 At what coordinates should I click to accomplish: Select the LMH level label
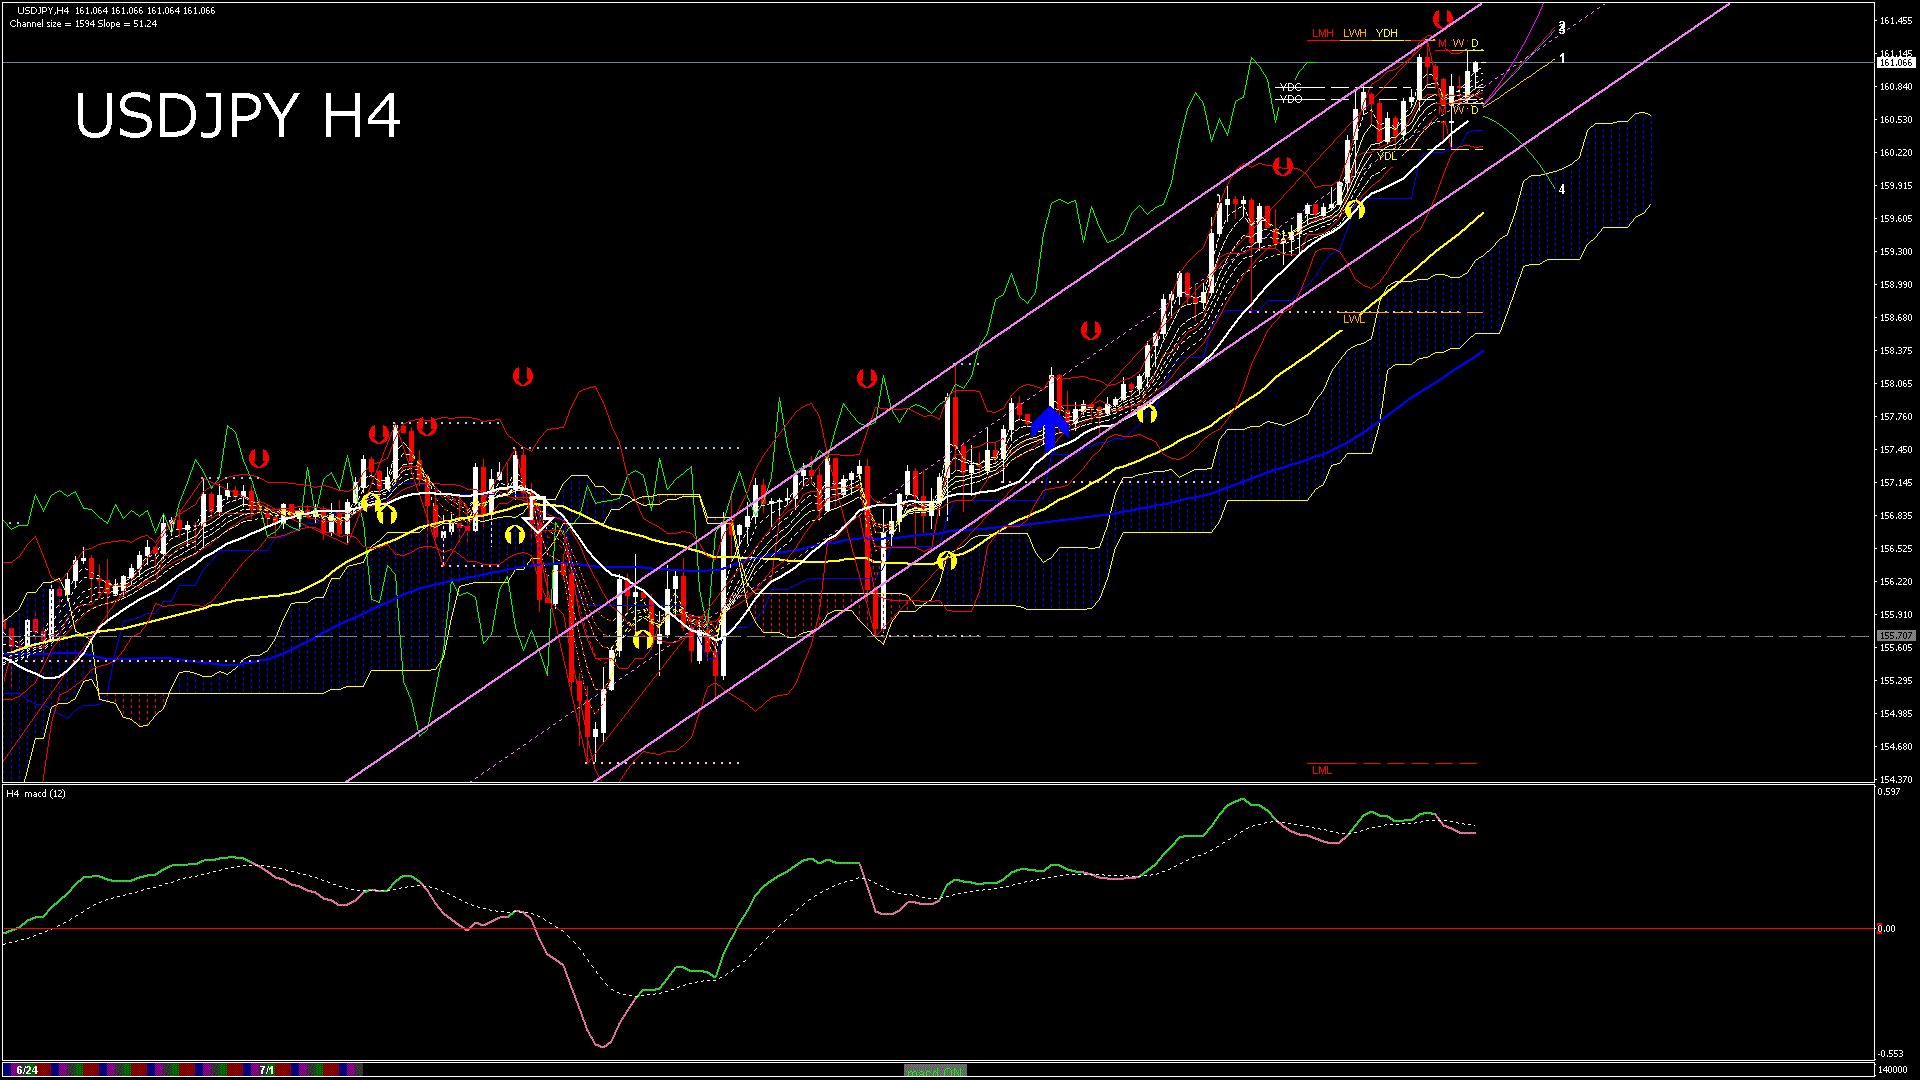[1322, 33]
